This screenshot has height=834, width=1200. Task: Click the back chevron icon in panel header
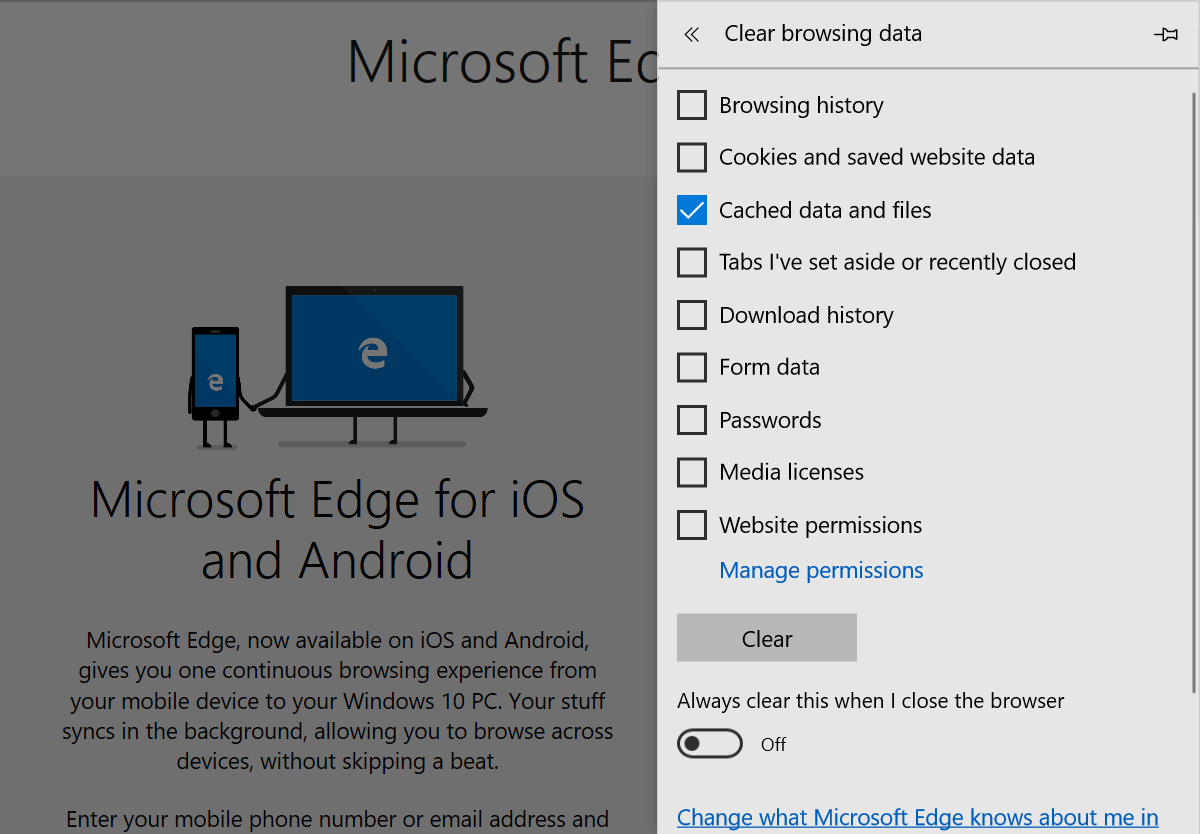pos(691,34)
